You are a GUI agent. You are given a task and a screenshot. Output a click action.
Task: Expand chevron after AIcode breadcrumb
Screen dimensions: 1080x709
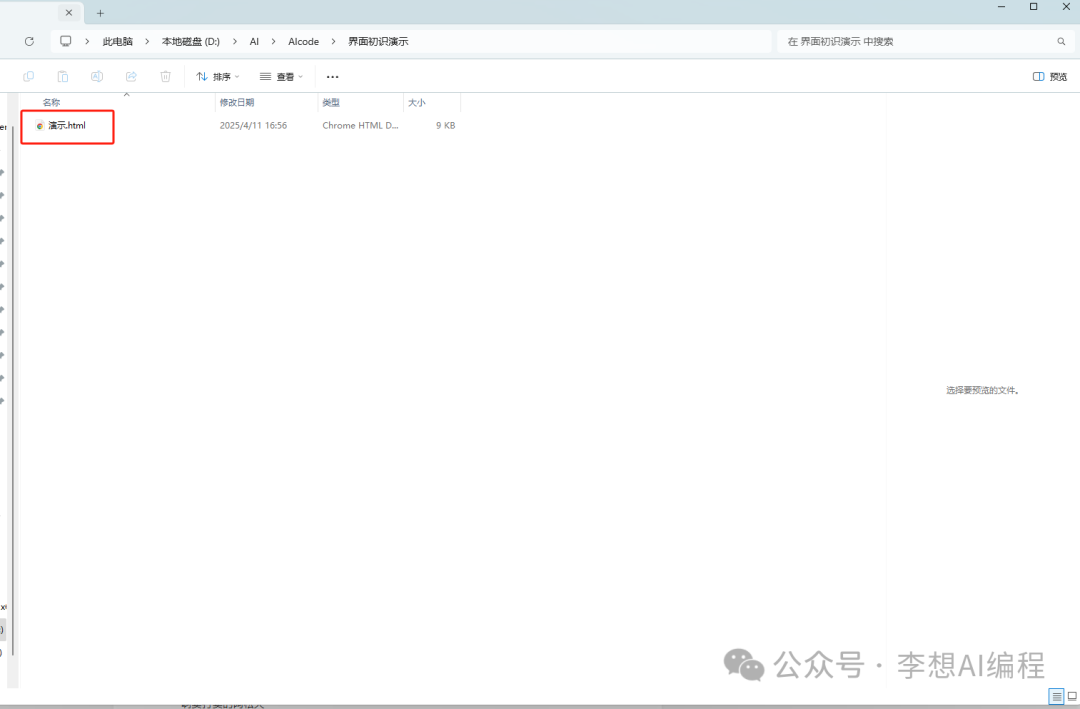333,41
